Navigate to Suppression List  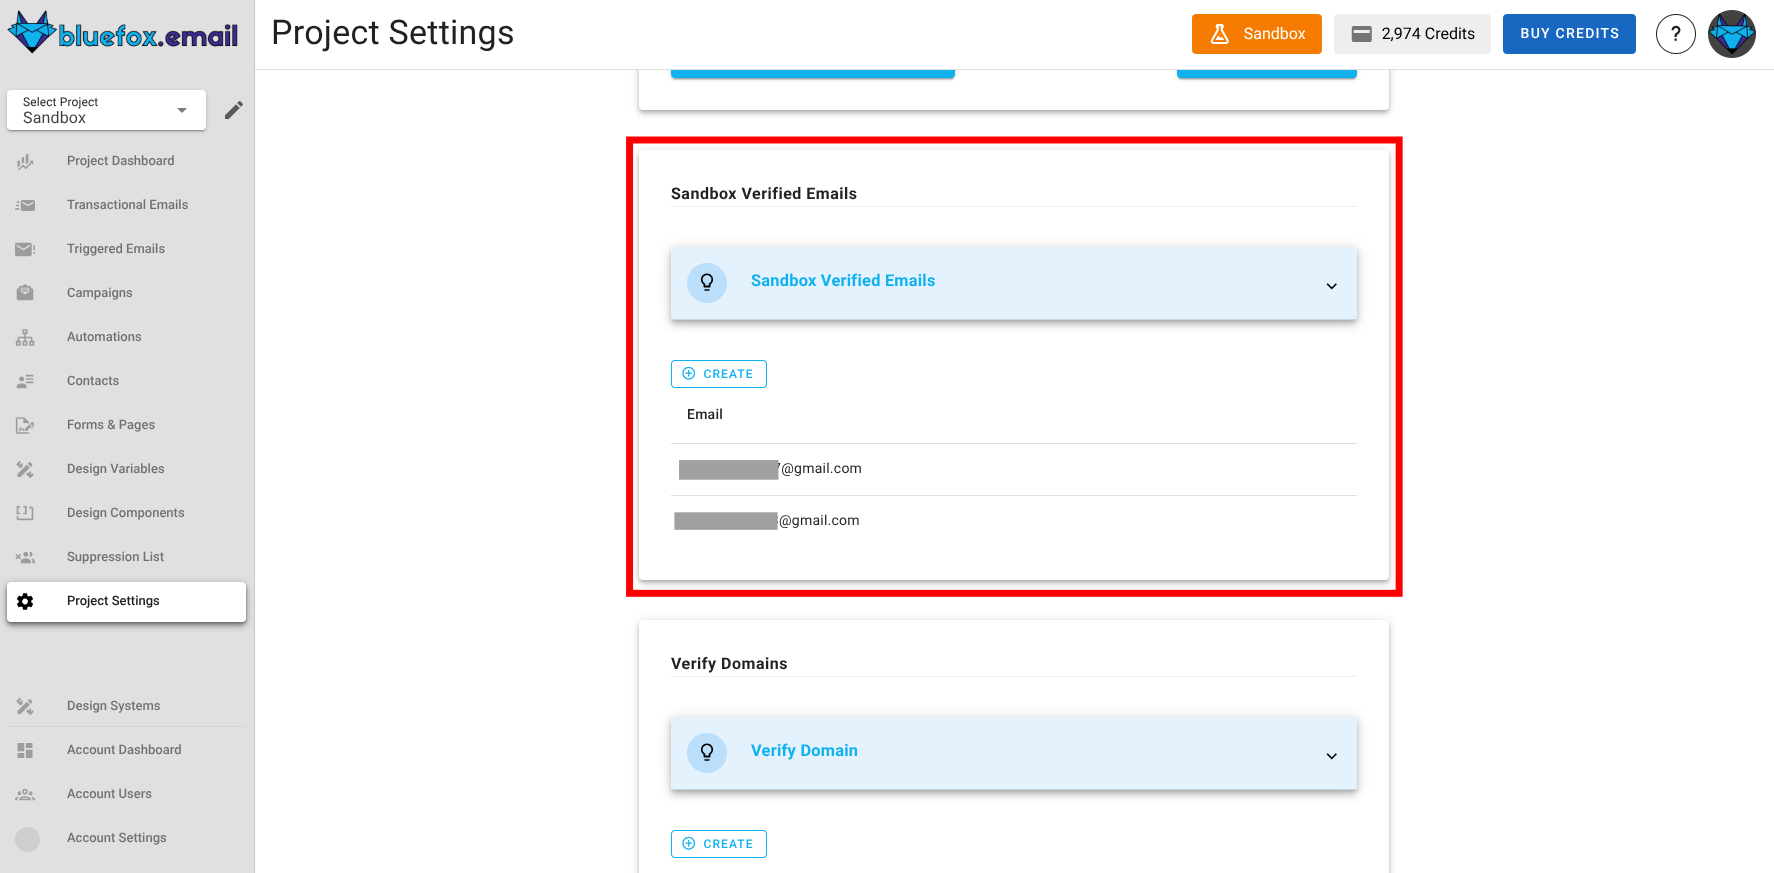pos(115,557)
